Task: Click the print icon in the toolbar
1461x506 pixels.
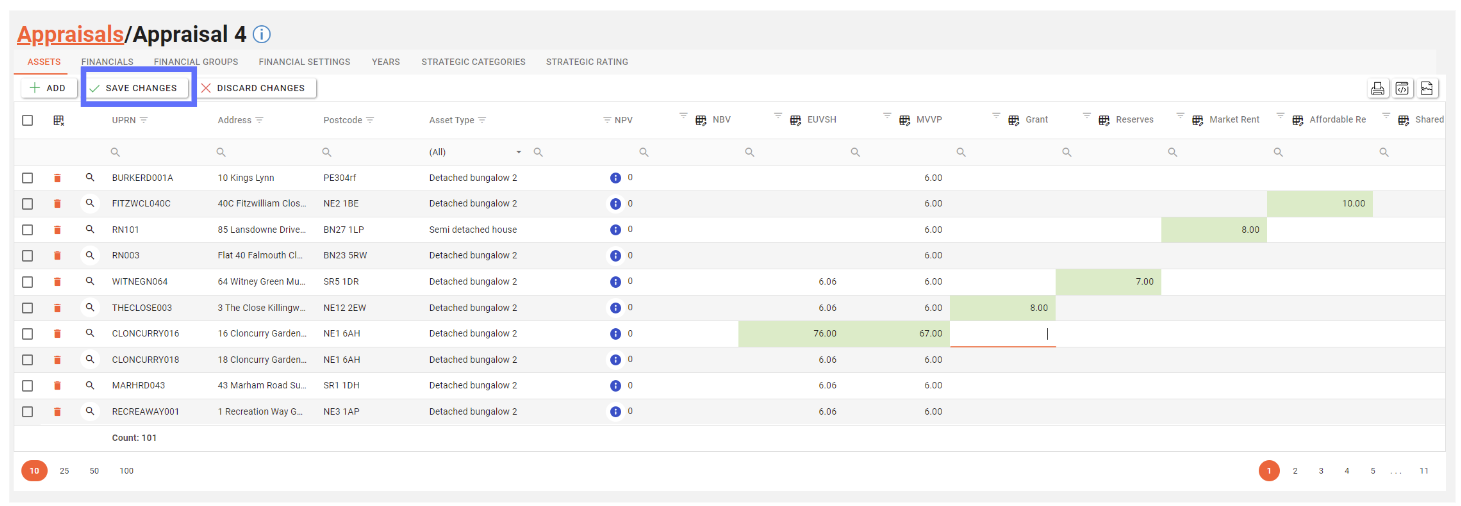Action: (x=1377, y=88)
